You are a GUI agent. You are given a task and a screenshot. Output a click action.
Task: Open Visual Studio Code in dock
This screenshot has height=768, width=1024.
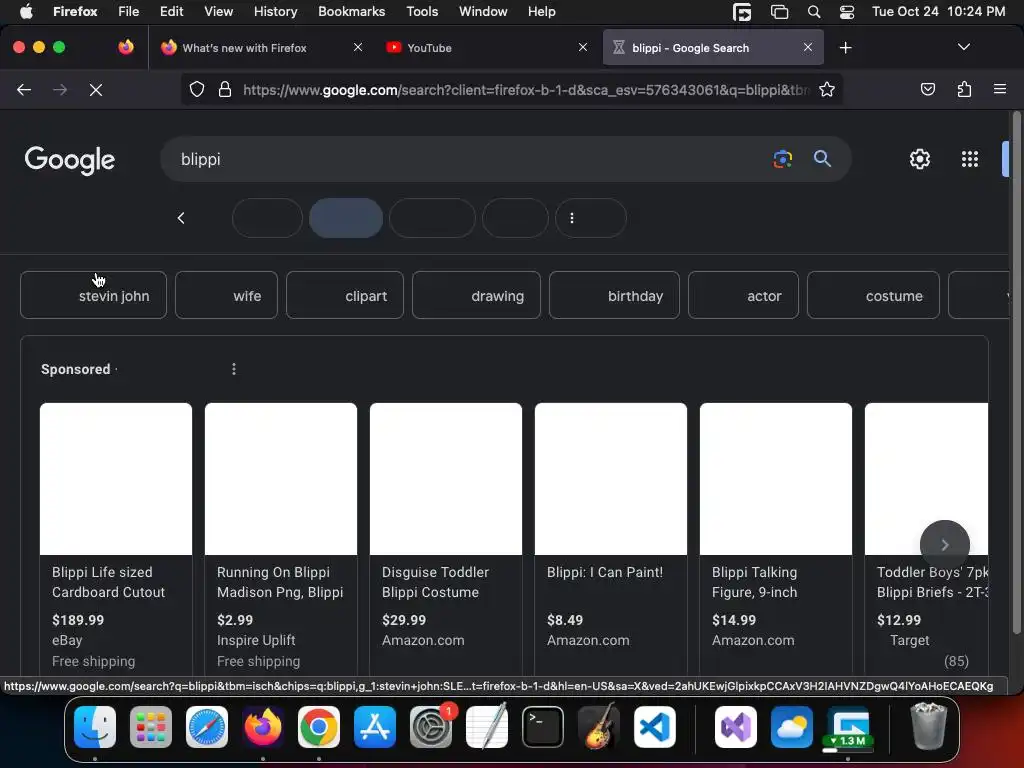tap(654, 727)
